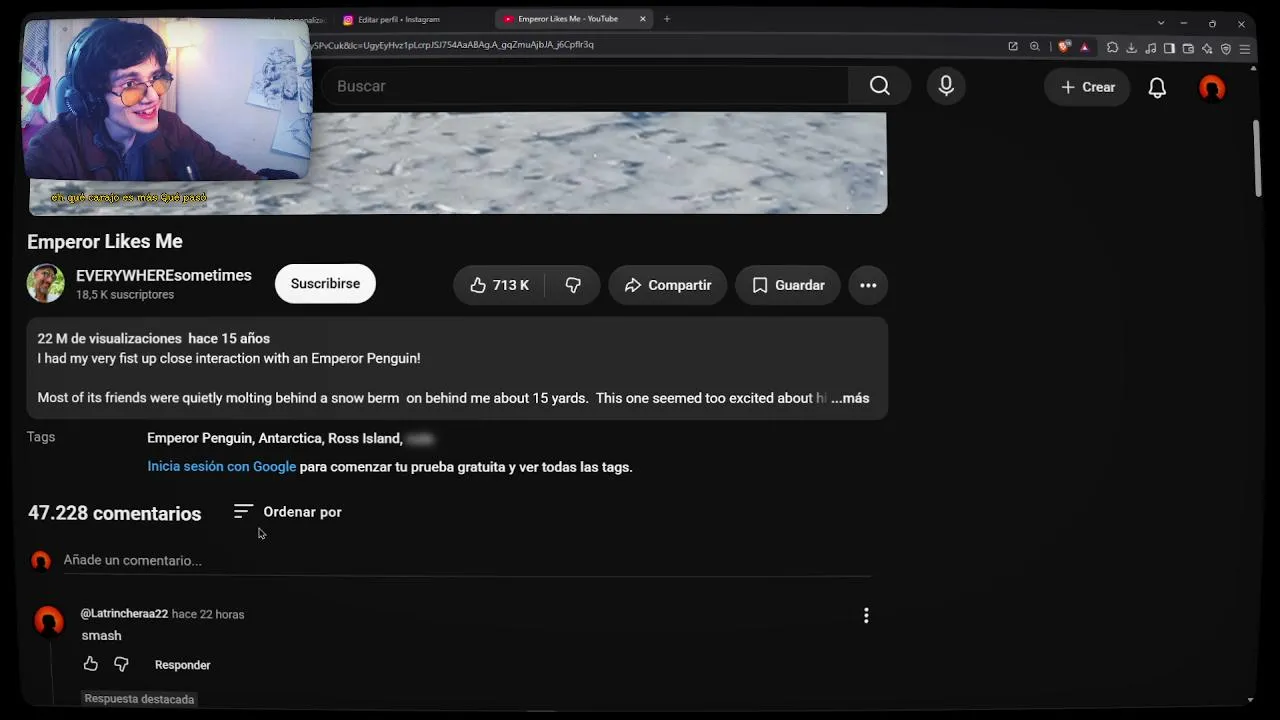Open the browser hamburger main menu
The image size is (1280, 720).
[1245, 48]
